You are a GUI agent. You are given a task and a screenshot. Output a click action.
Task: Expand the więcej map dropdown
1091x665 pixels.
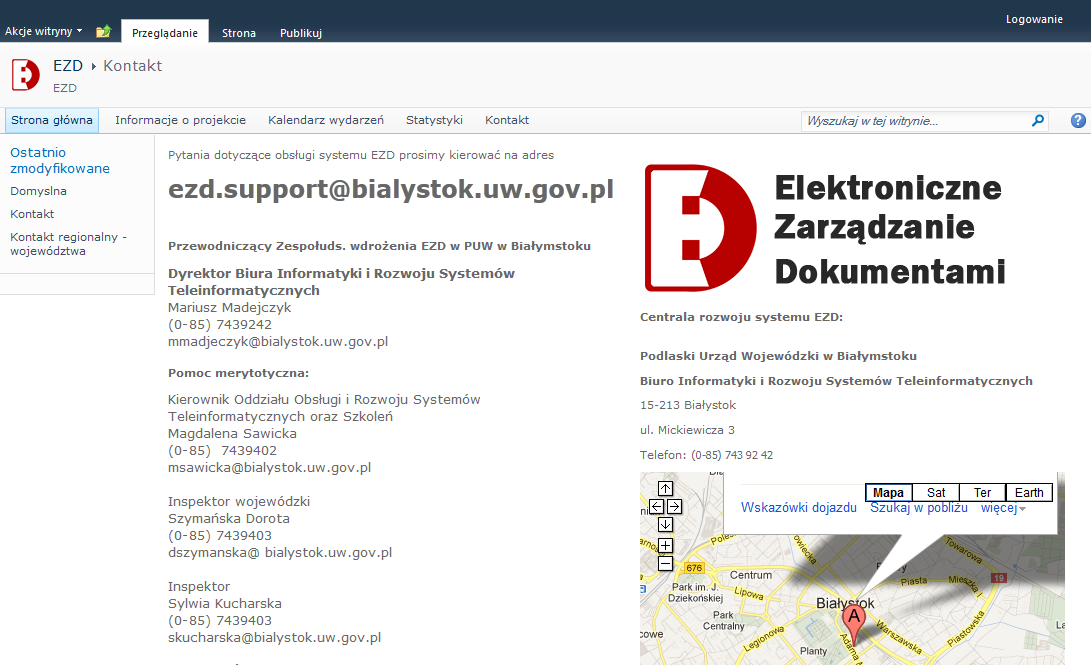click(x=1003, y=508)
